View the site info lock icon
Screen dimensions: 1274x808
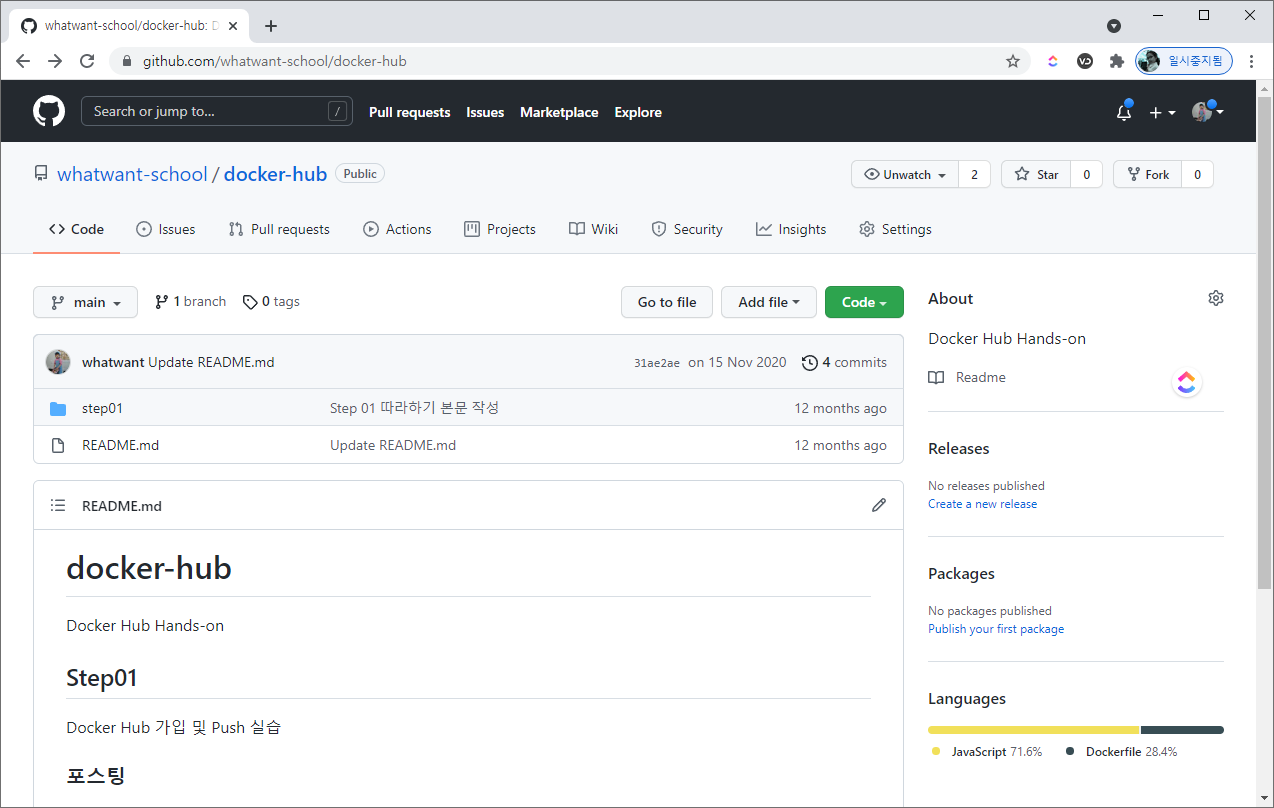point(126,61)
